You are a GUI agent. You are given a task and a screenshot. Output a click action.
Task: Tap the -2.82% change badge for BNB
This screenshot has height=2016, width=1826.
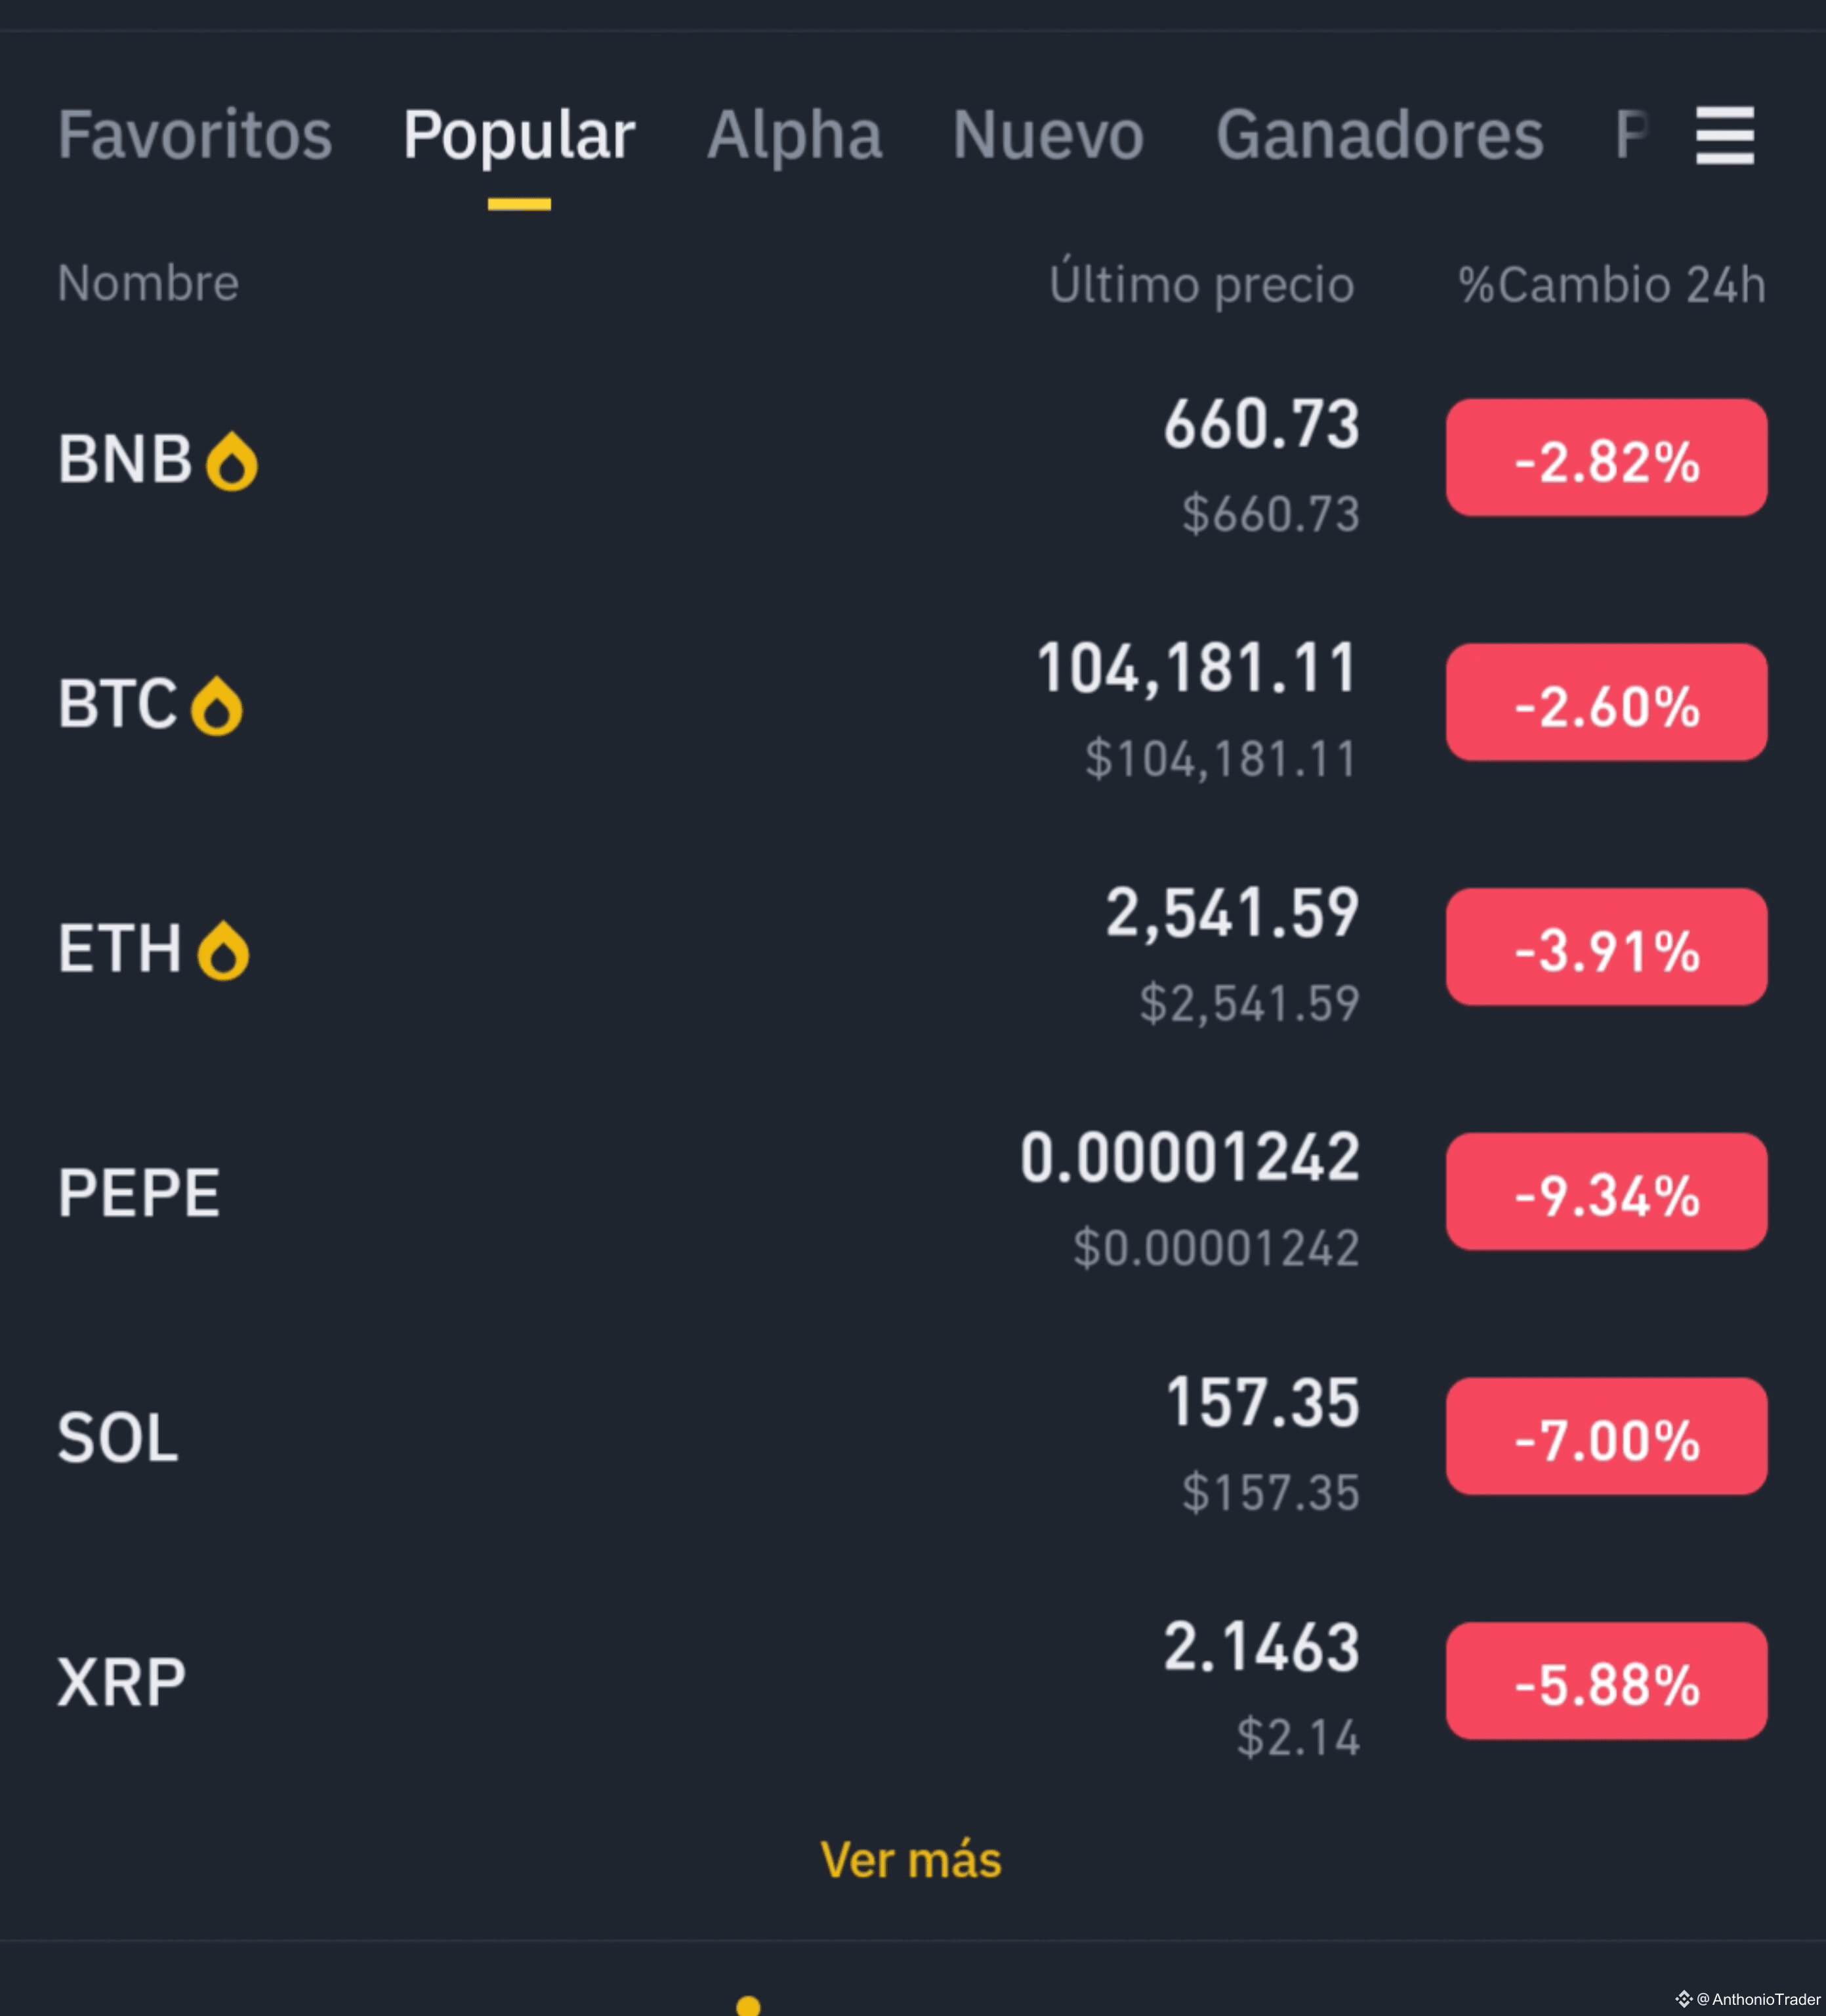coord(1607,458)
